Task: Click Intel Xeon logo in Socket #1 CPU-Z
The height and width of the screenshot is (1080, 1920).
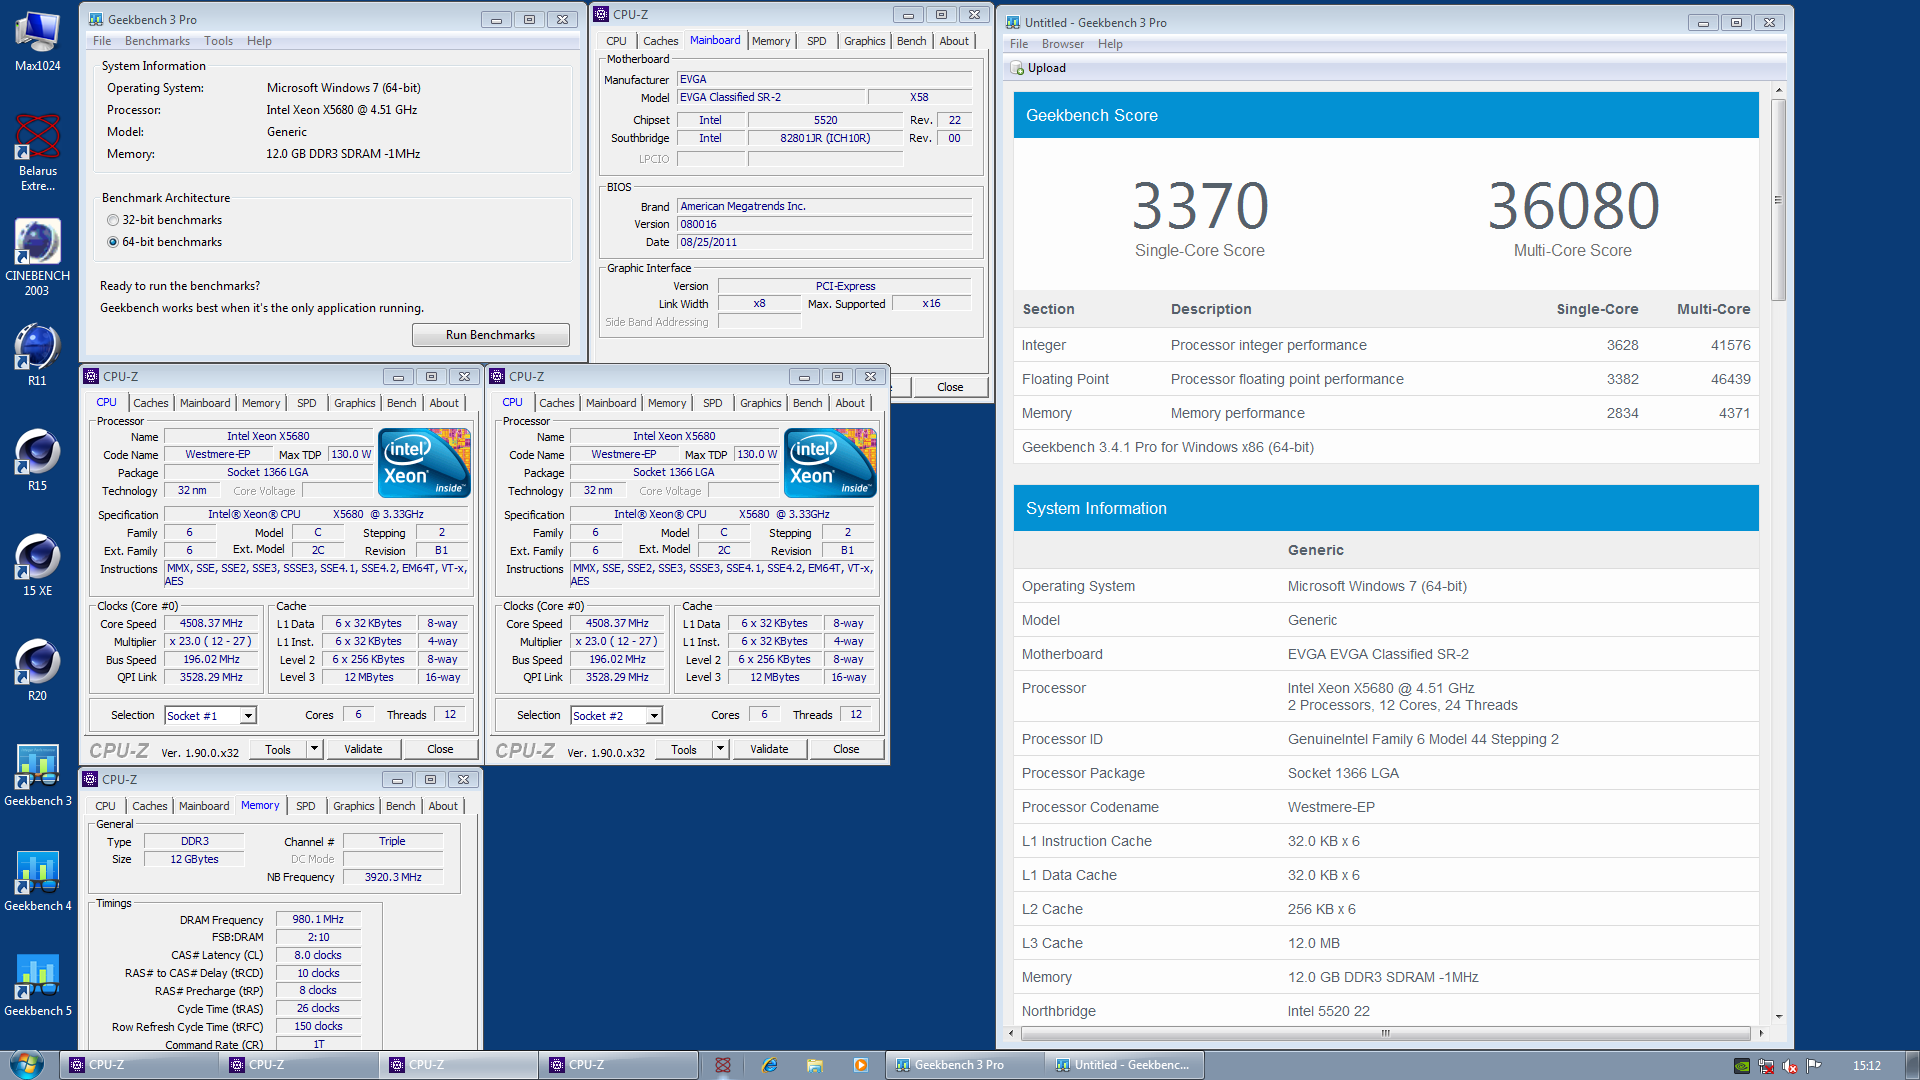Action: pyautogui.click(x=425, y=462)
